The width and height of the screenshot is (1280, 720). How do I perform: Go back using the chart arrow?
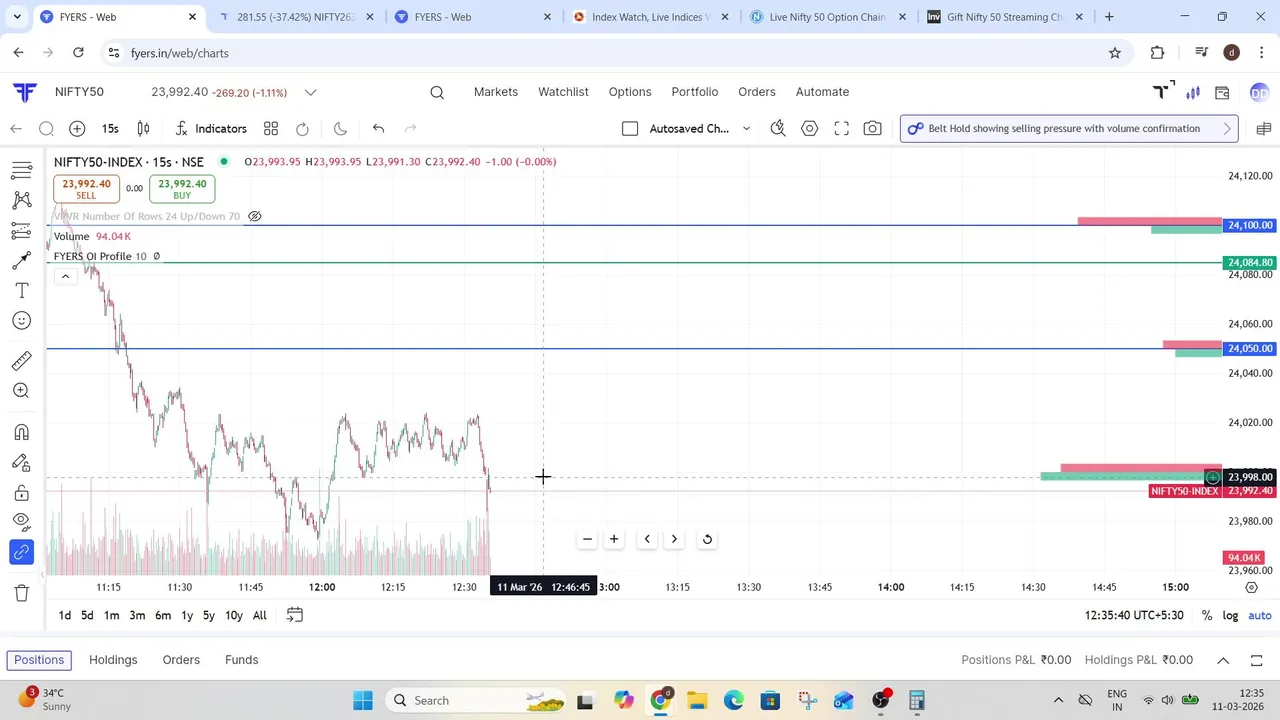point(16,128)
